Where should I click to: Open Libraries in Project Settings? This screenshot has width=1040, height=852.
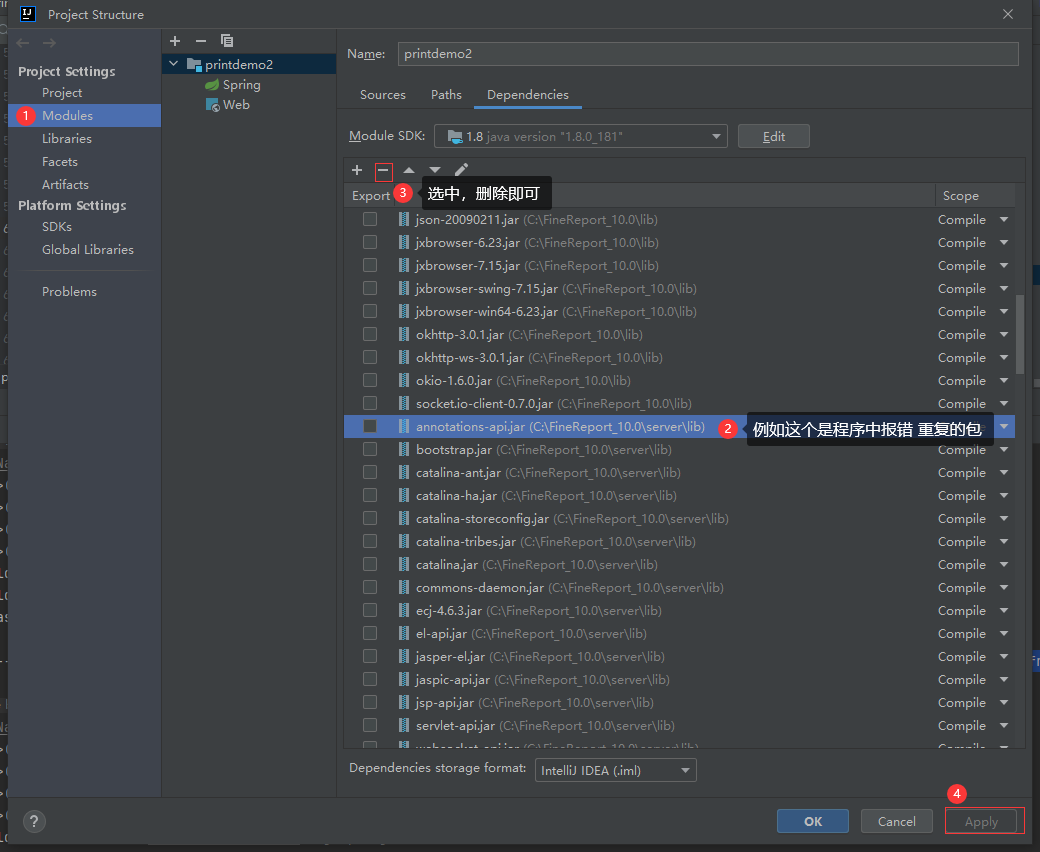coord(67,139)
